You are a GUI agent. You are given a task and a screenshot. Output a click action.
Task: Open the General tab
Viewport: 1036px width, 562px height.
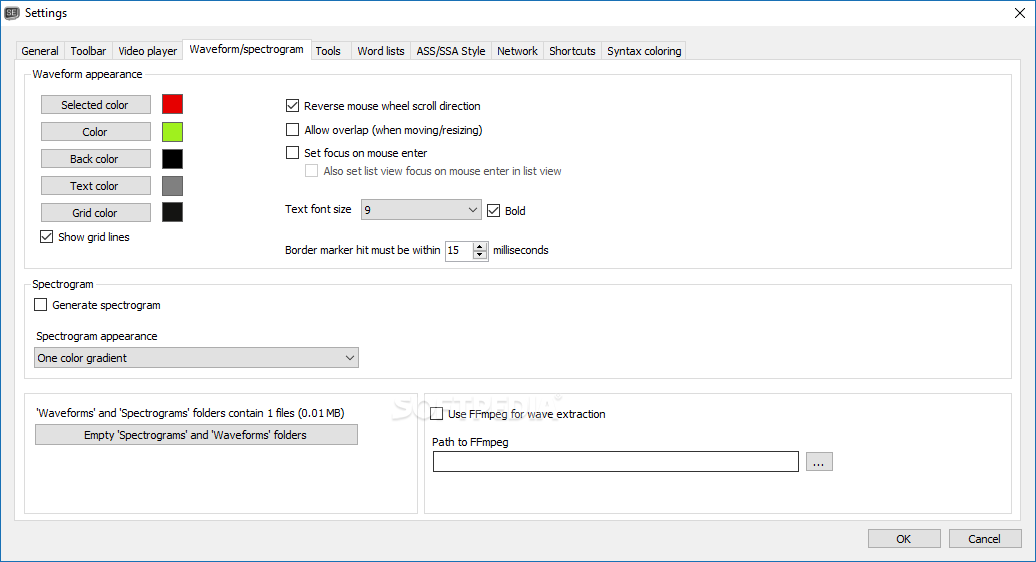tap(40, 51)
